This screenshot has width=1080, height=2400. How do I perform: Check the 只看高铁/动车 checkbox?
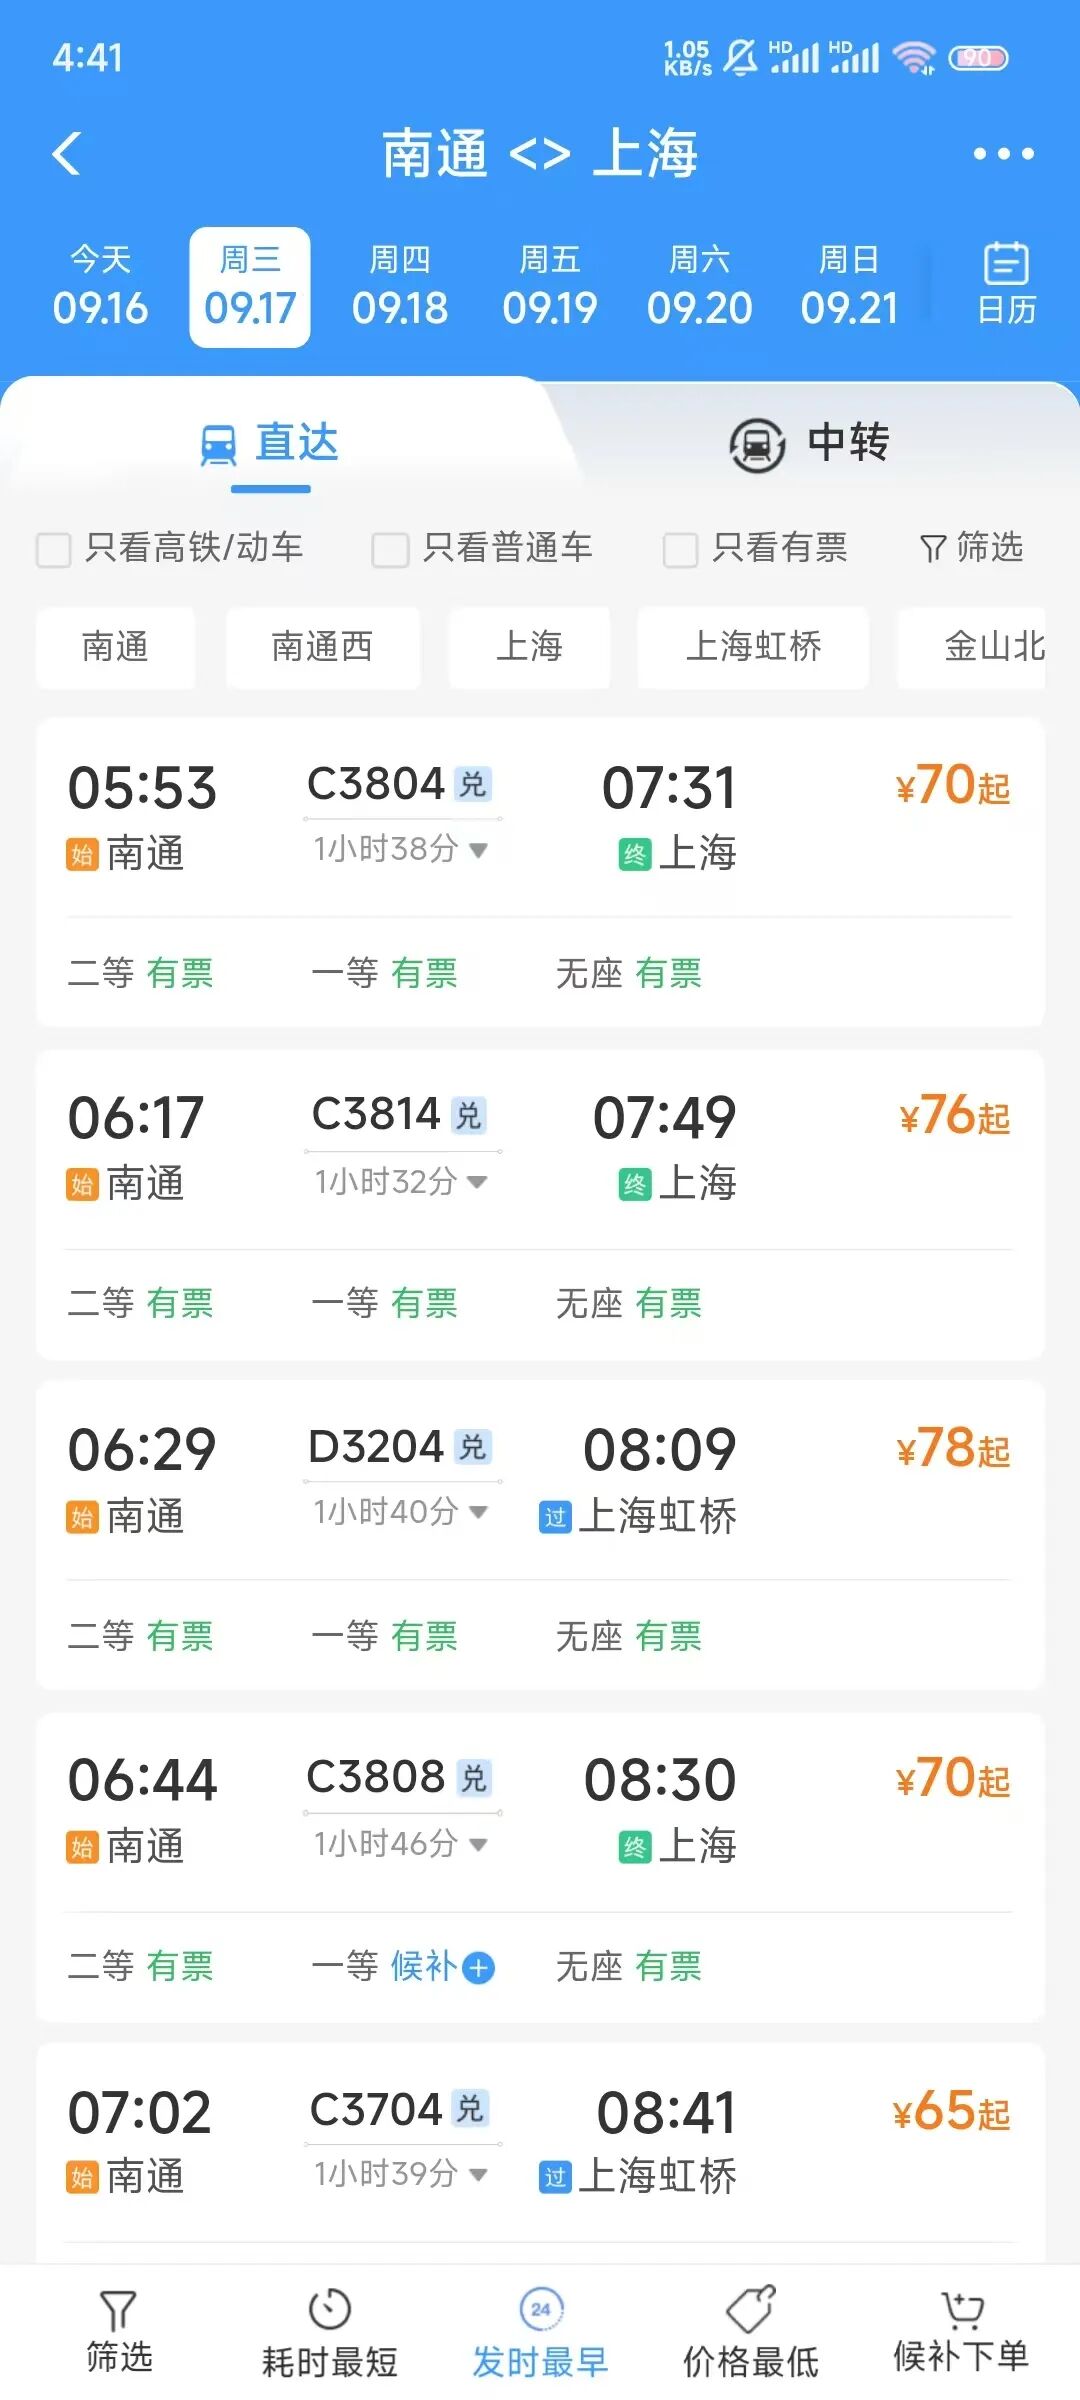click(54, 549)
